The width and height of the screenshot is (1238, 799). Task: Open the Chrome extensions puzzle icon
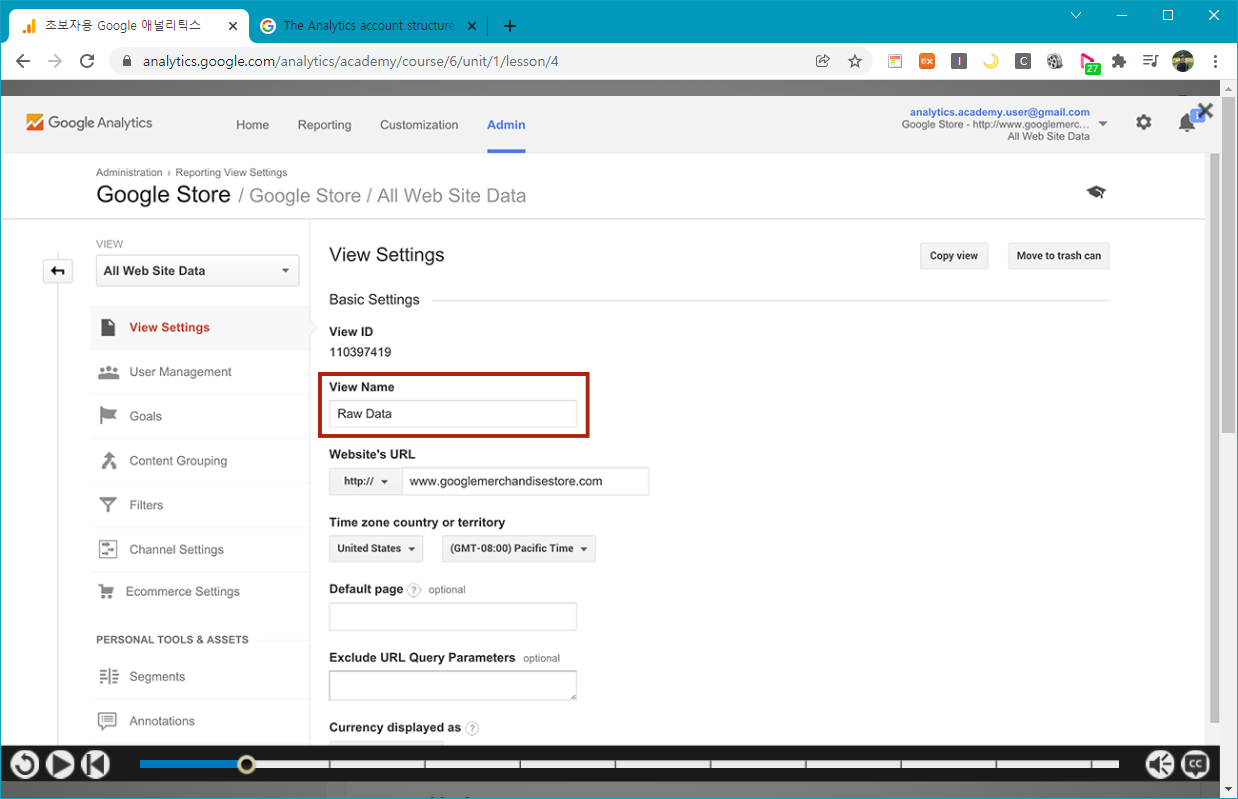[1119, 61]
